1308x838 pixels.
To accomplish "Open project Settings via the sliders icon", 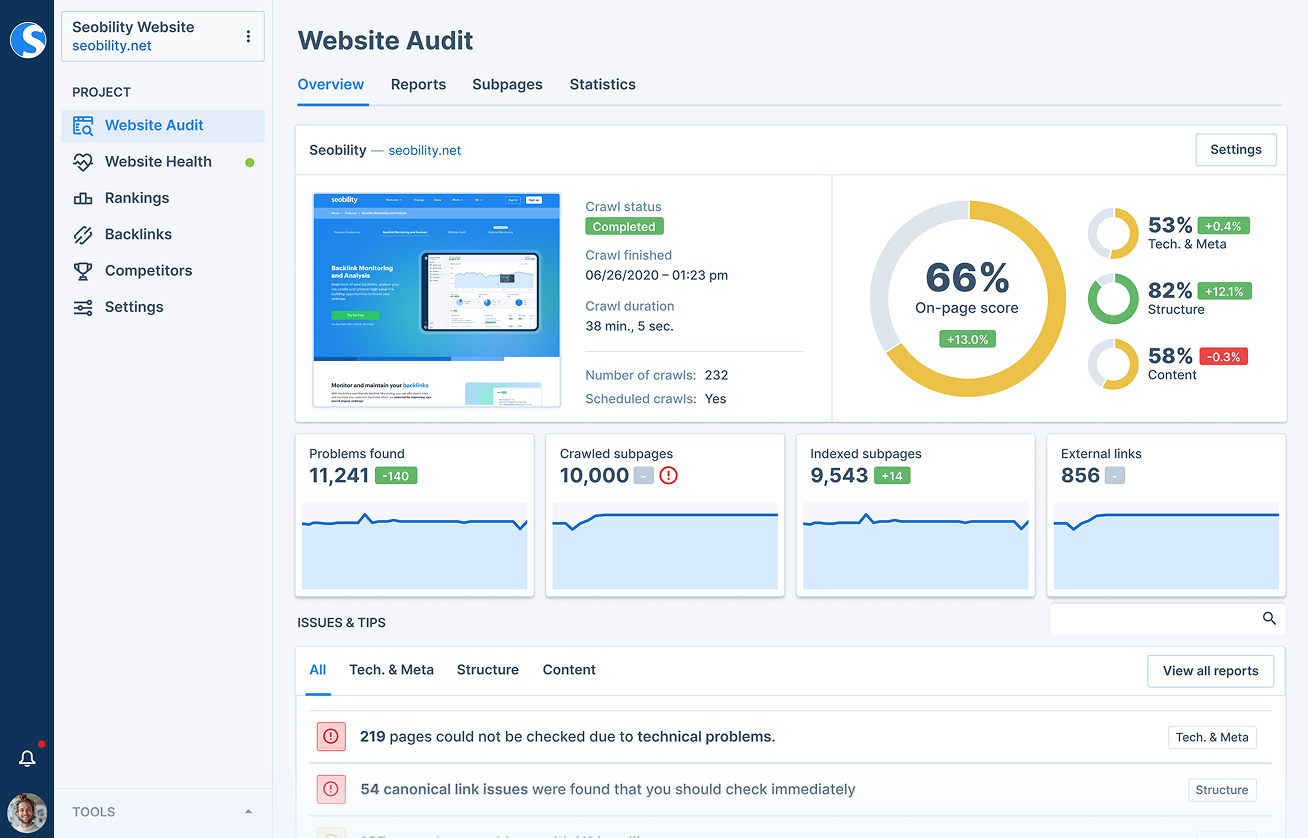I will (85, 306).
